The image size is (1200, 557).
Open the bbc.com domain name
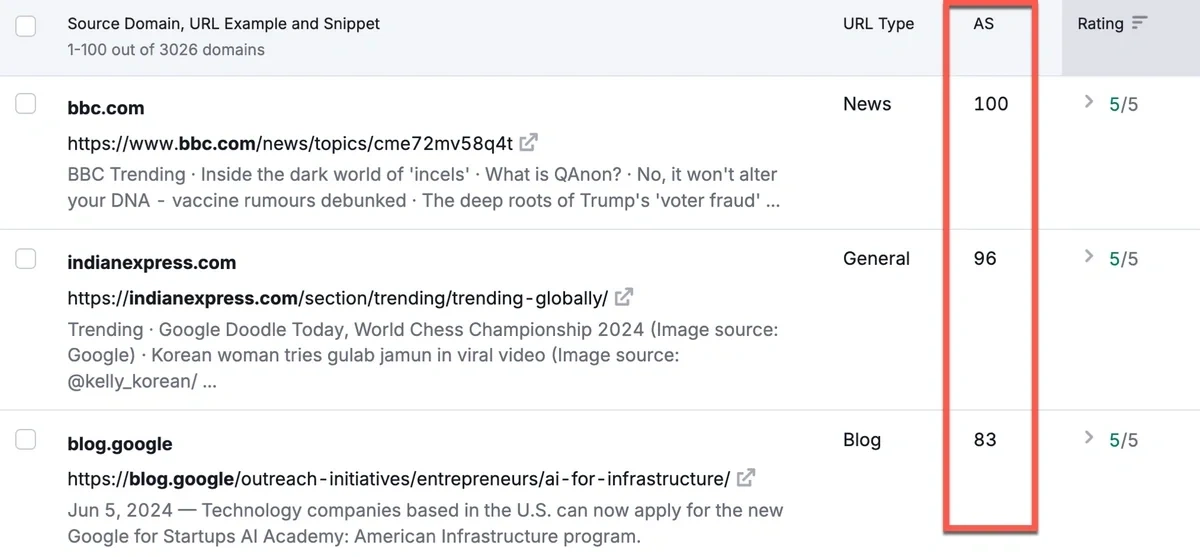[x=106, y=108]
